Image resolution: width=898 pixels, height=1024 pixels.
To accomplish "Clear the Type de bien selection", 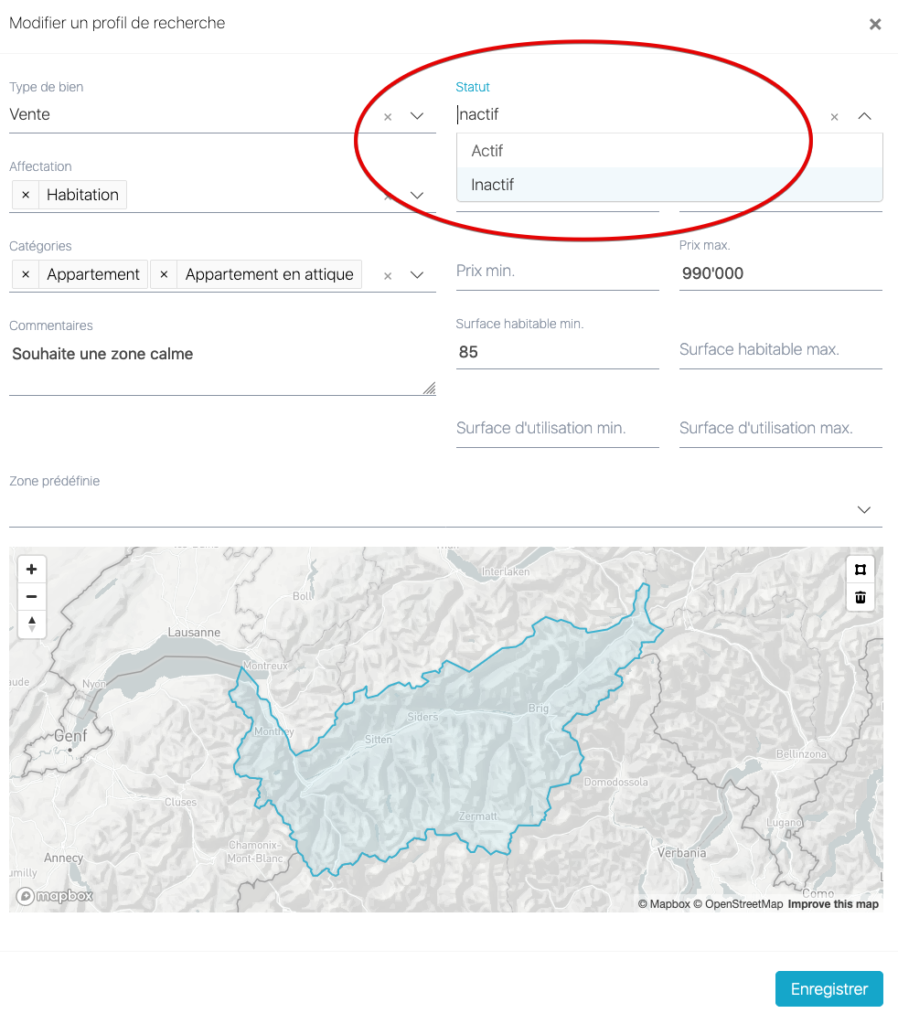I will [388, 117].
